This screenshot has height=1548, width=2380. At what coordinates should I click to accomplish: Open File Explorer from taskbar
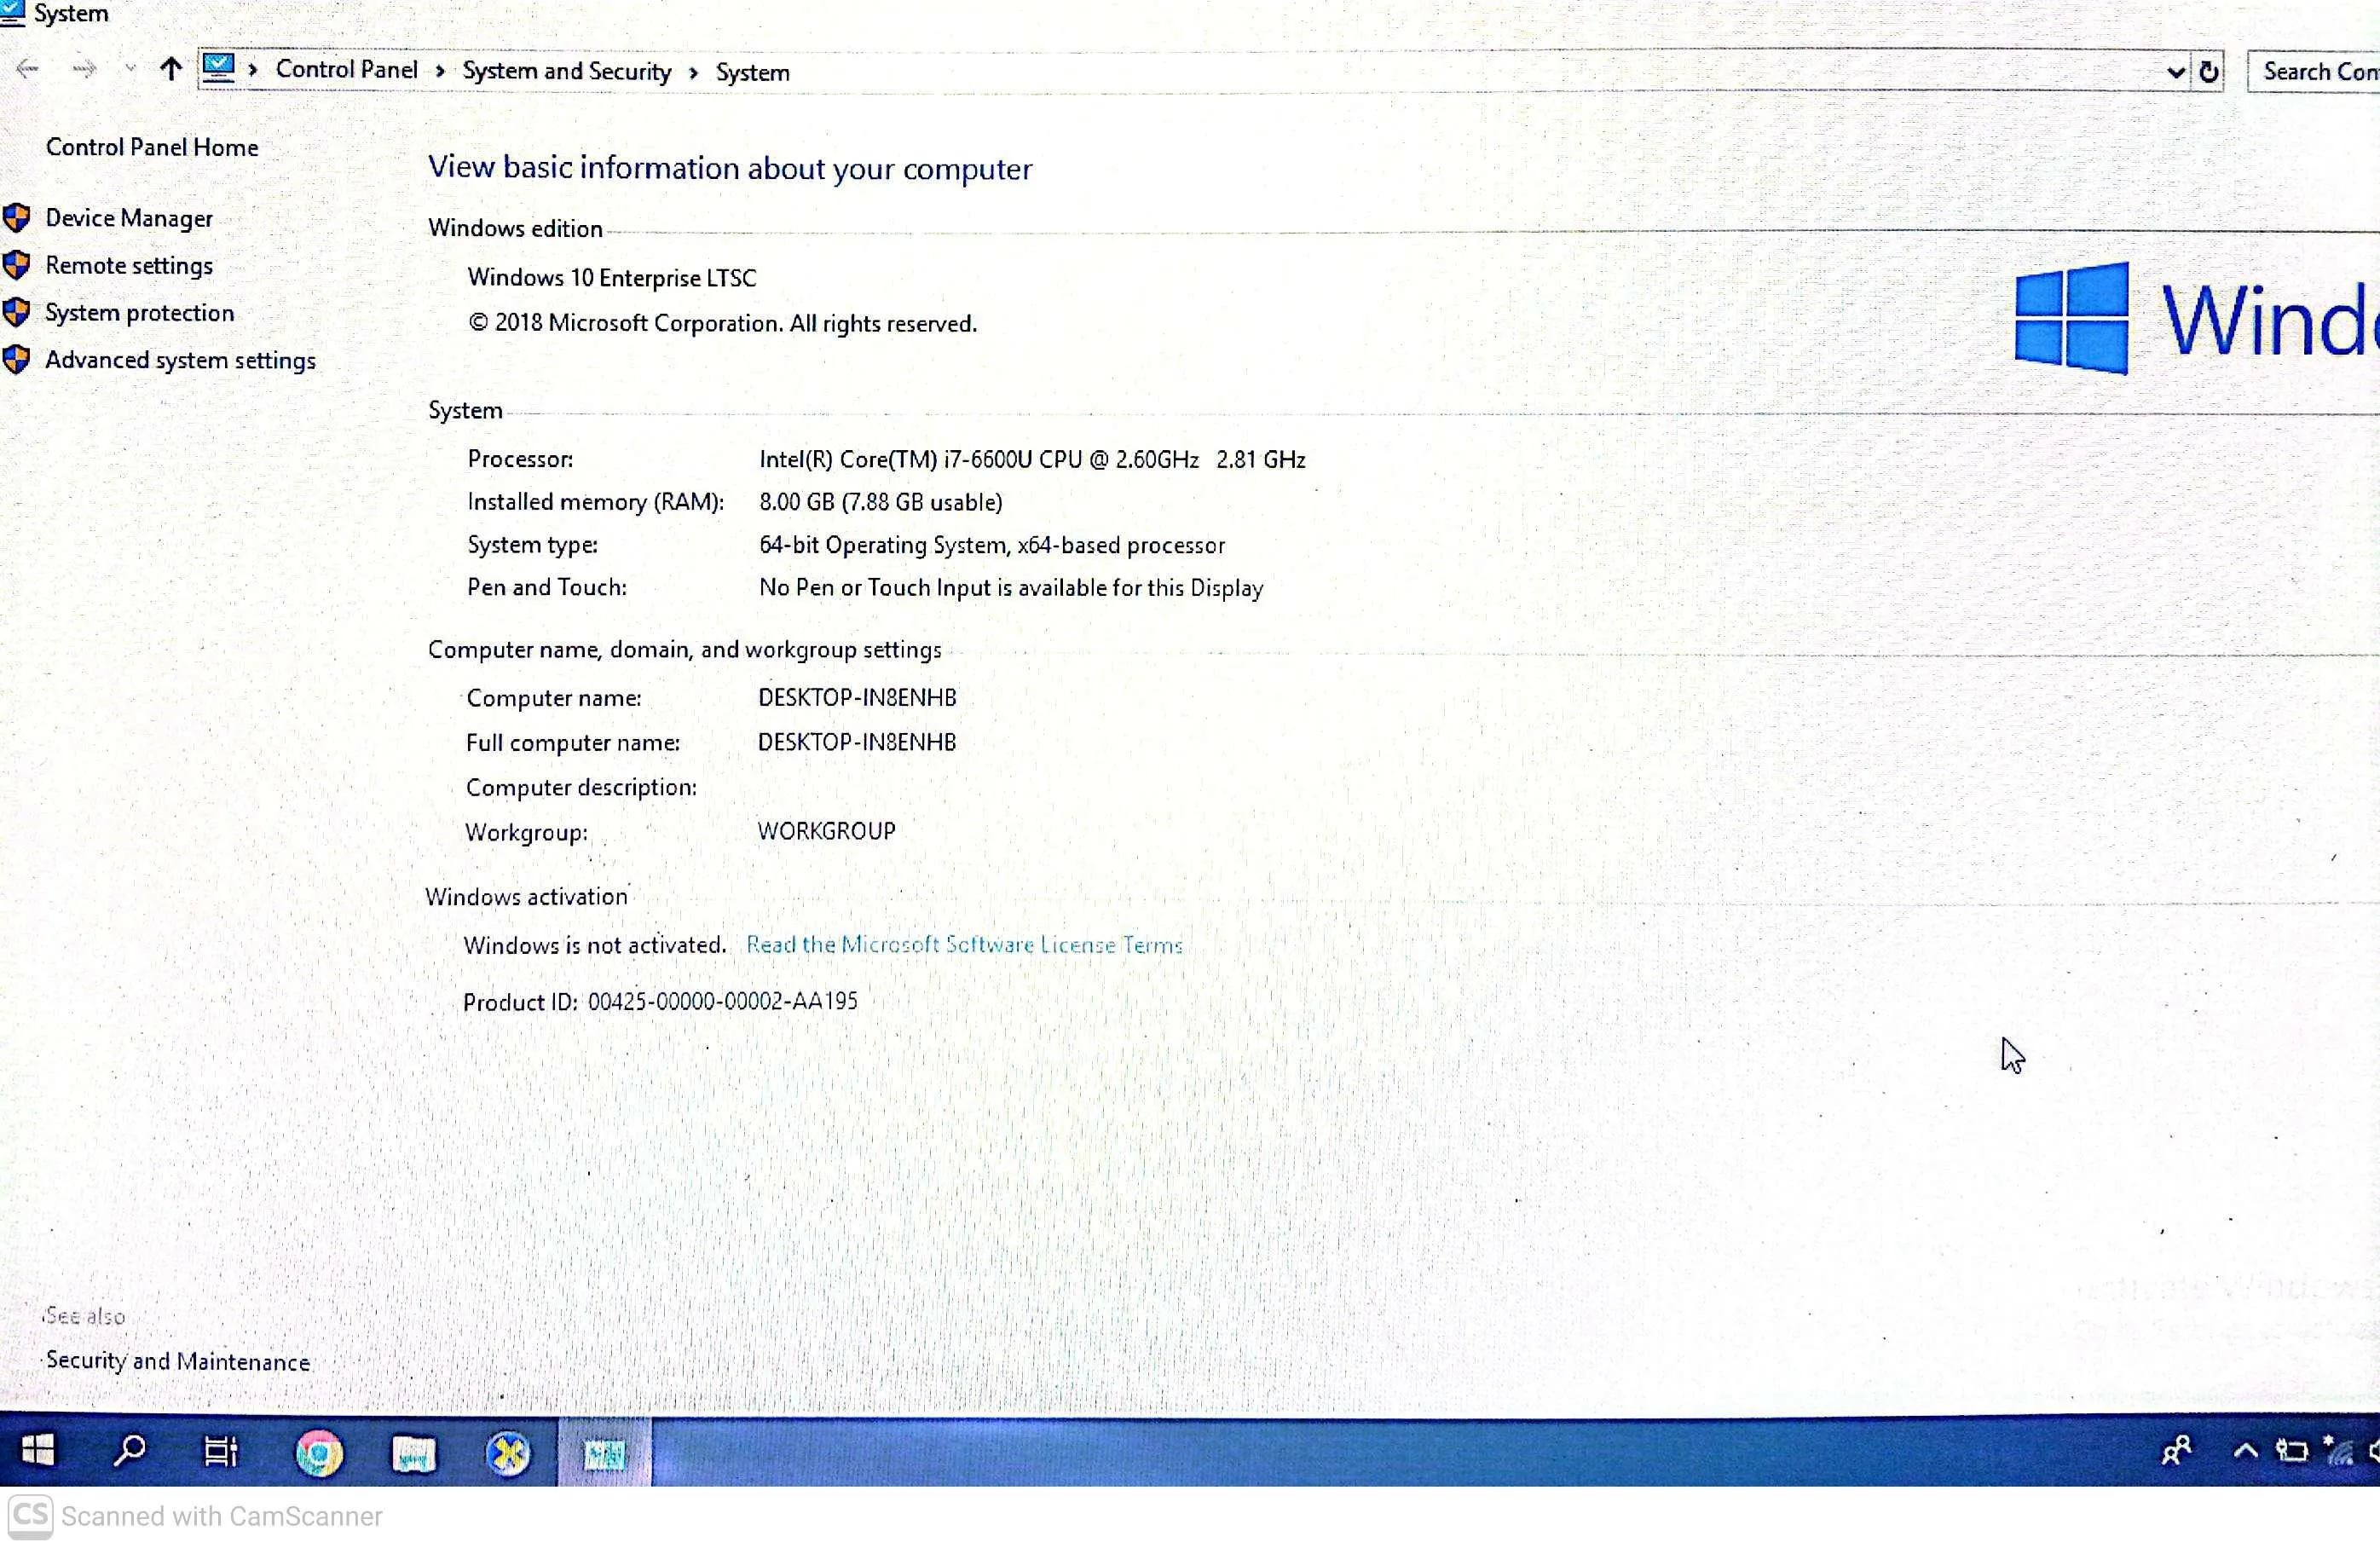point(413,1454)
